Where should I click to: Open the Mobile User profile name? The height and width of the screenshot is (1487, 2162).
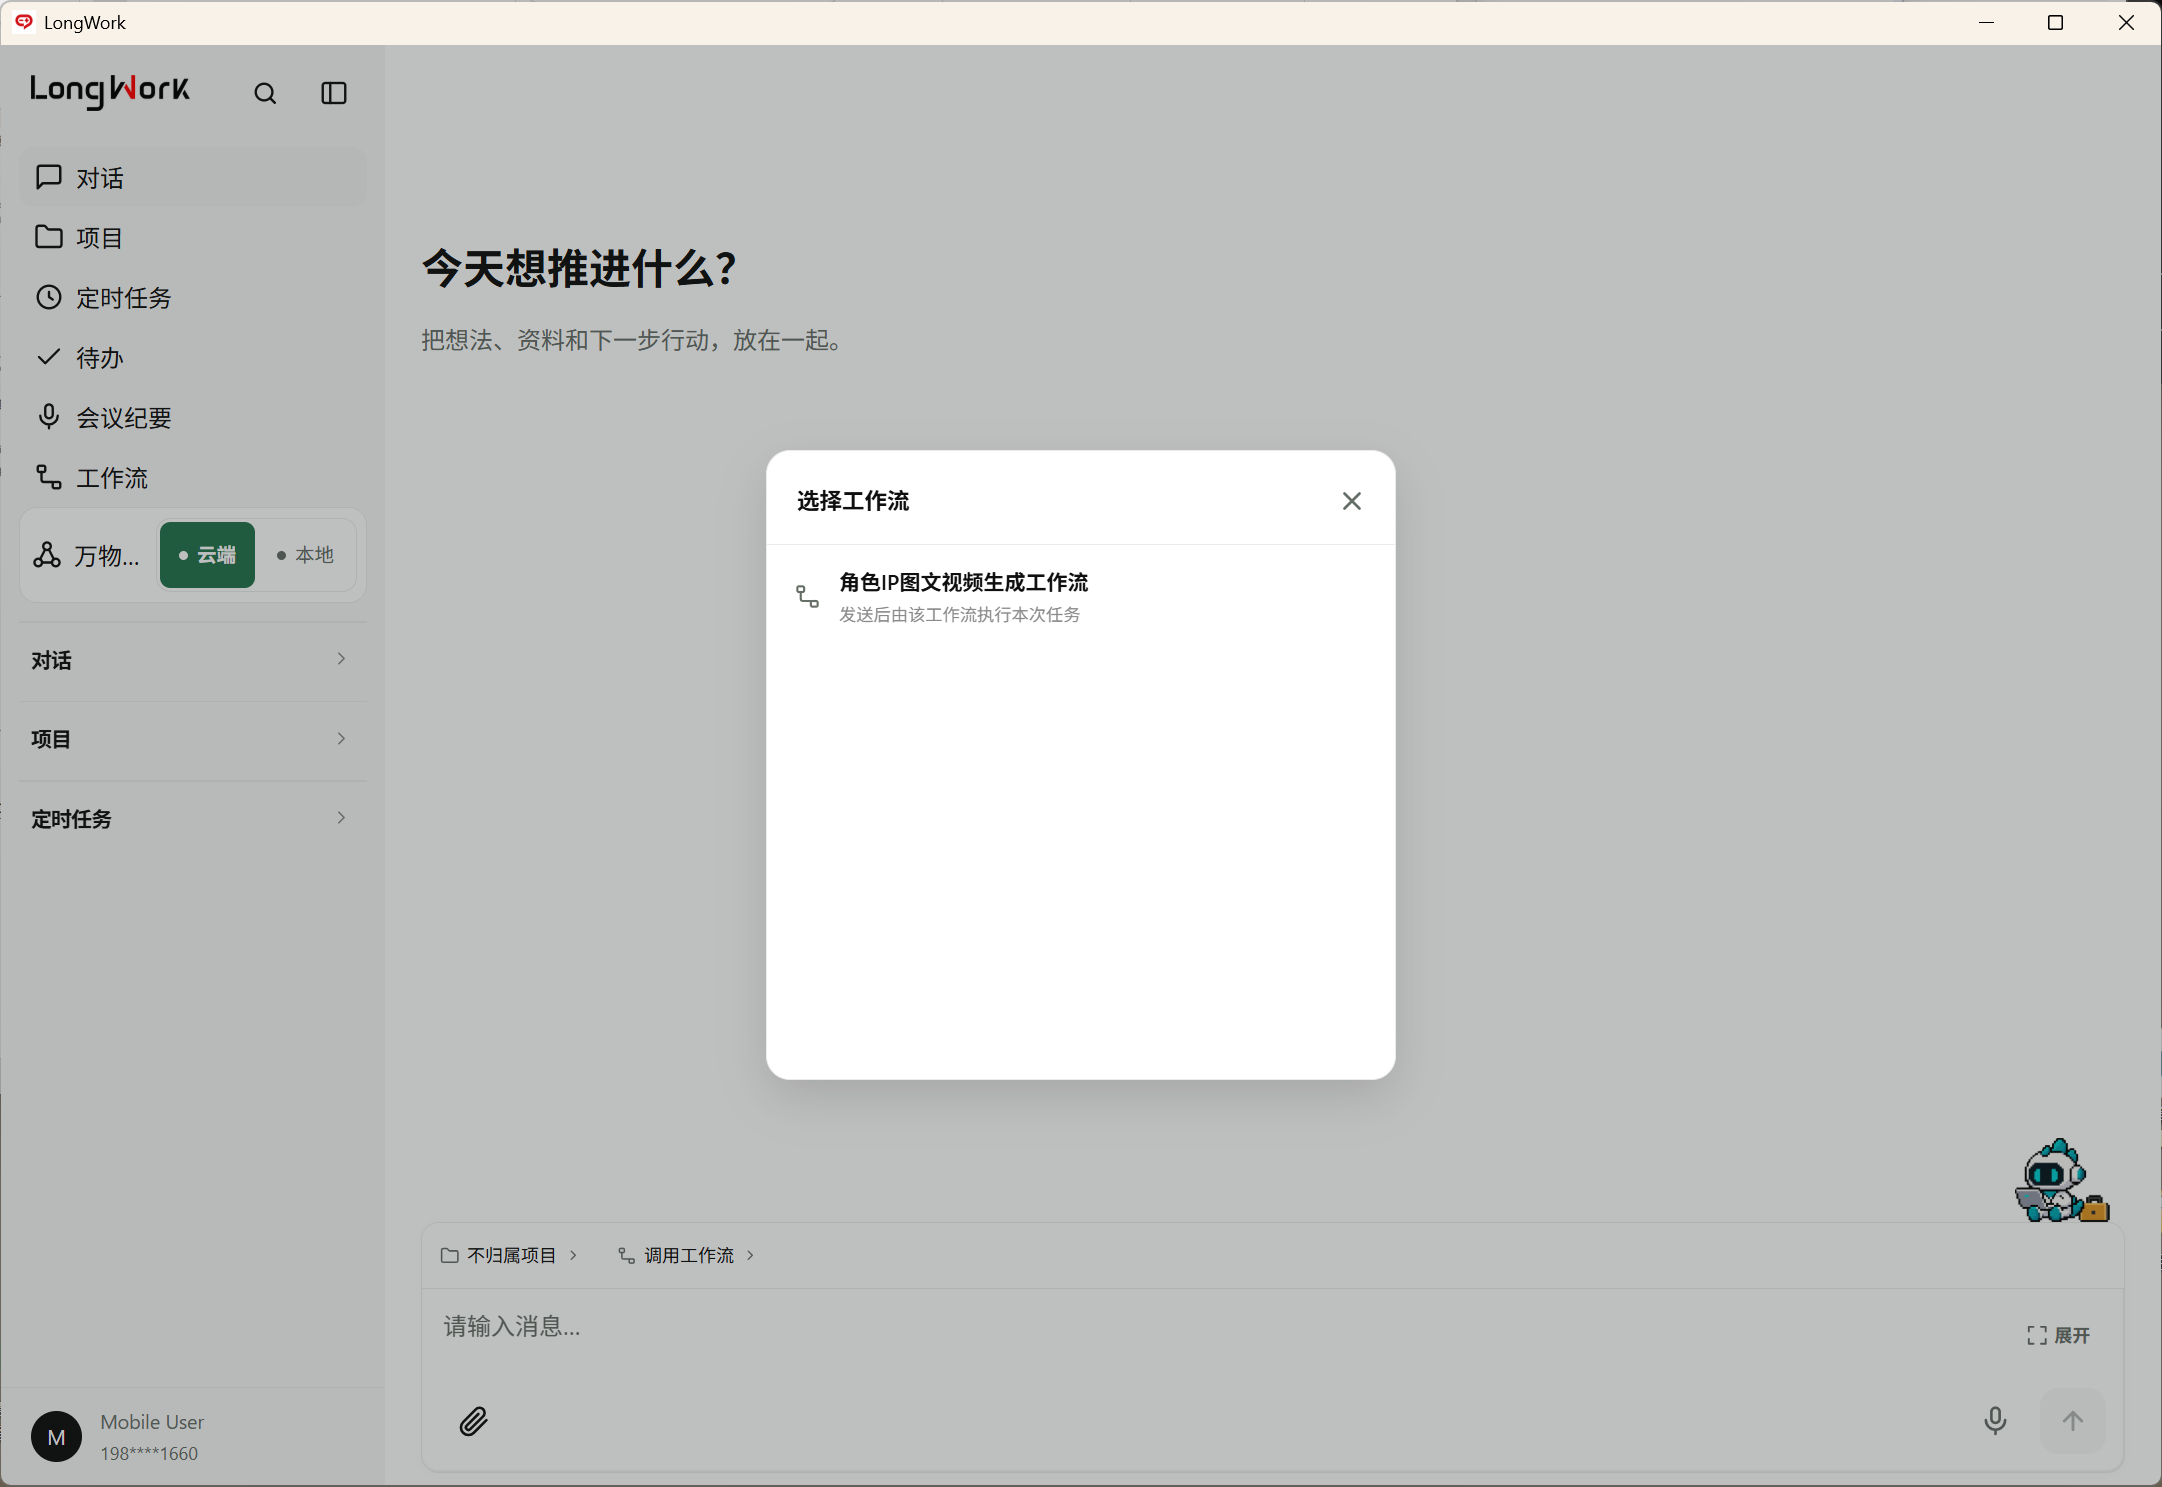tap(152, 1422)
